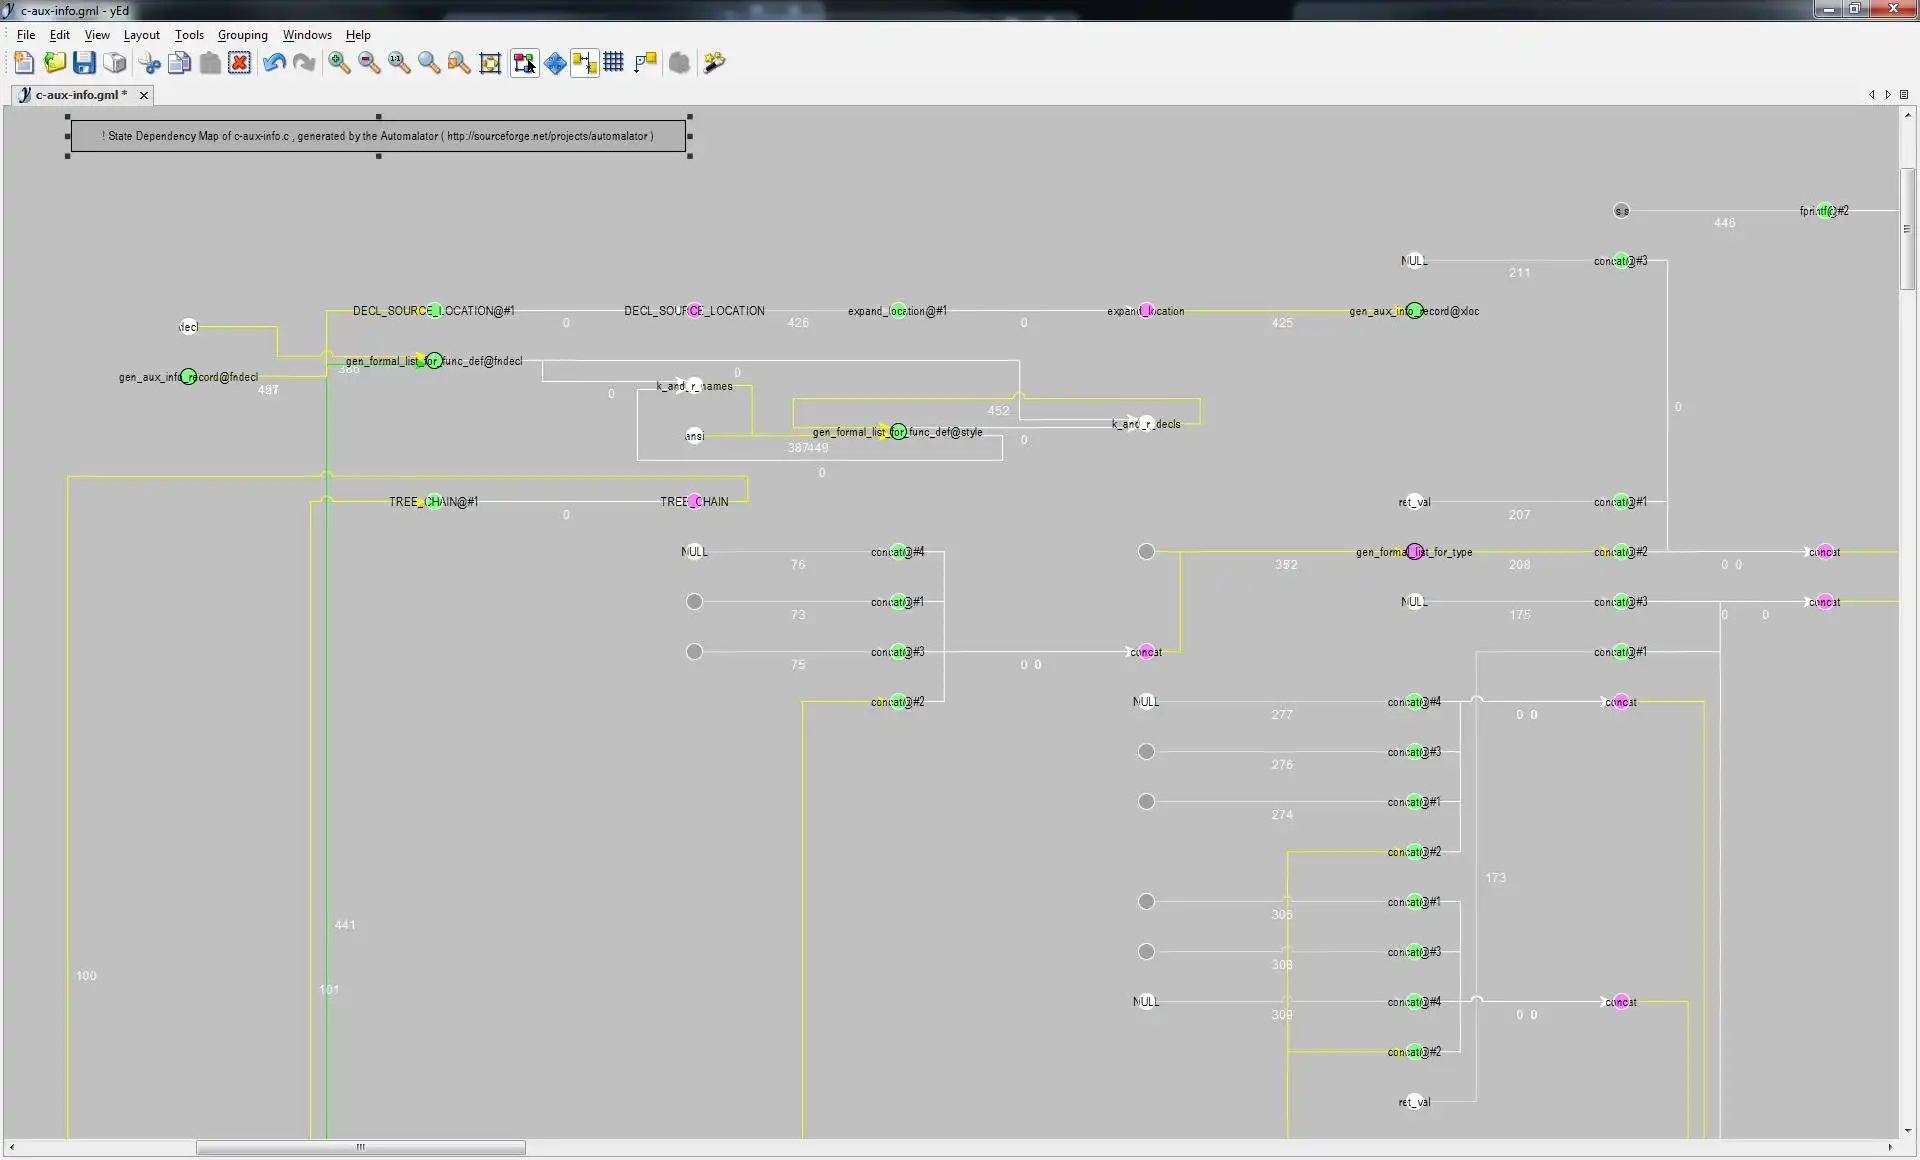
Task: Toggle circular node at row 305
Action: point(1147,901)
